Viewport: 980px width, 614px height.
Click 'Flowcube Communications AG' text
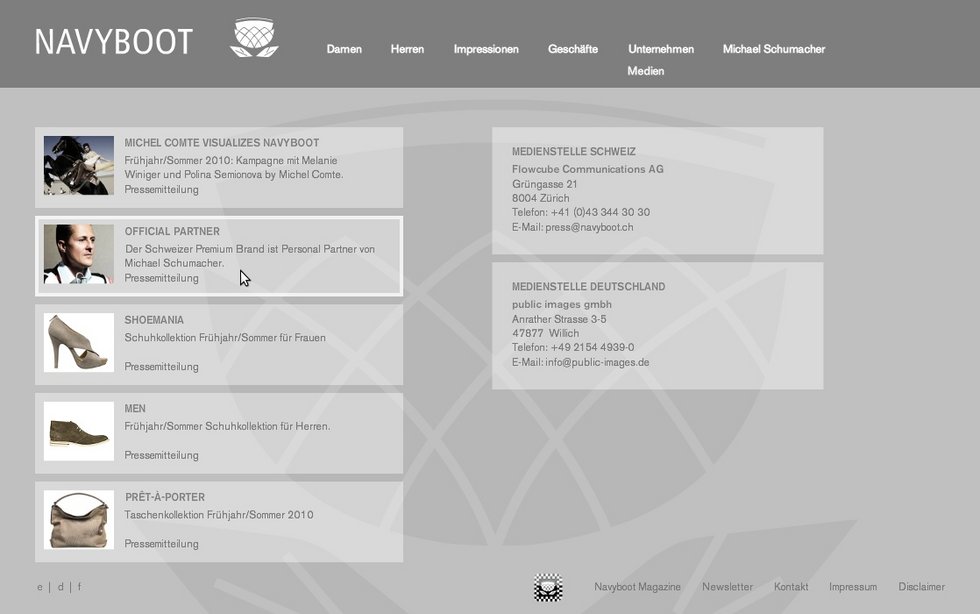(588, 169)
